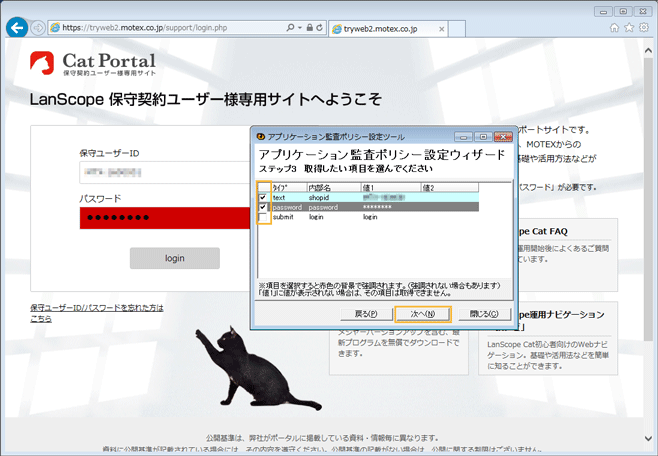Click the 内部名 column header
This screenshot has height=456, width=658.
(334, 188)
